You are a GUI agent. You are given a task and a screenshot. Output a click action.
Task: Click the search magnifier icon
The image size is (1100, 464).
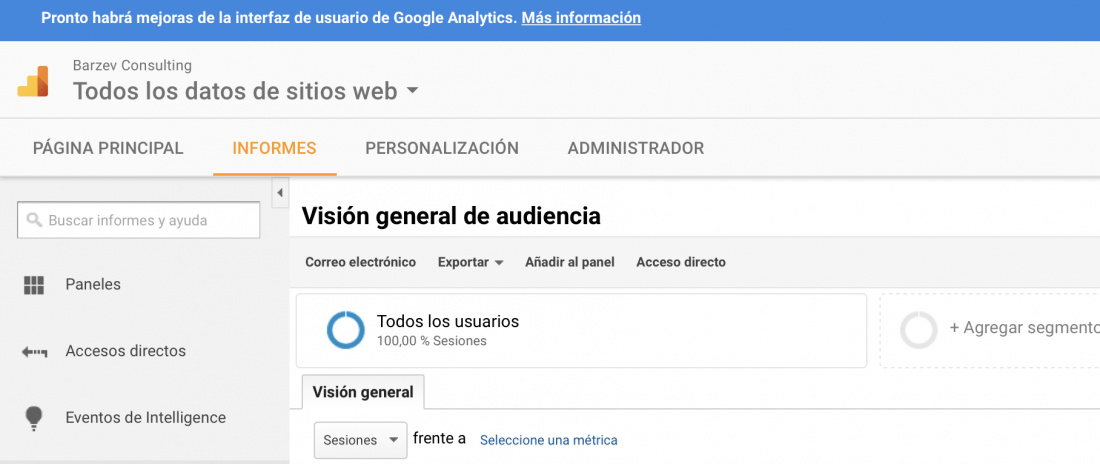(34, 220)
